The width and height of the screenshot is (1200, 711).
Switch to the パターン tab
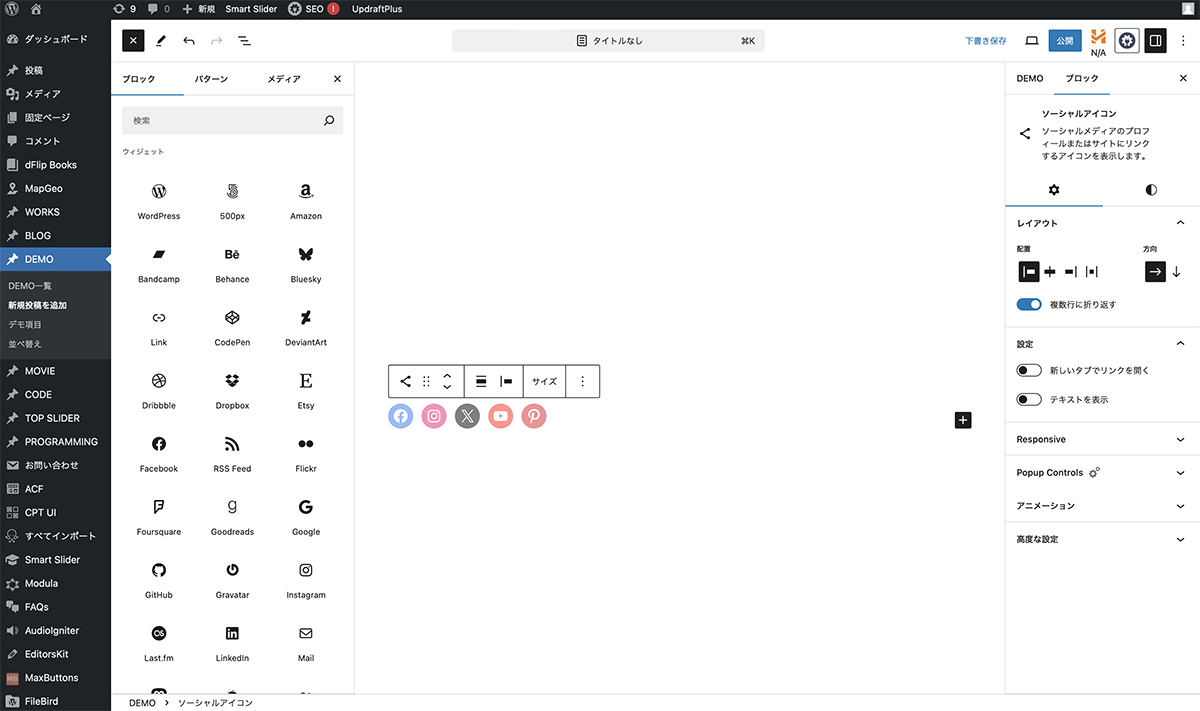tap(211, 79)
